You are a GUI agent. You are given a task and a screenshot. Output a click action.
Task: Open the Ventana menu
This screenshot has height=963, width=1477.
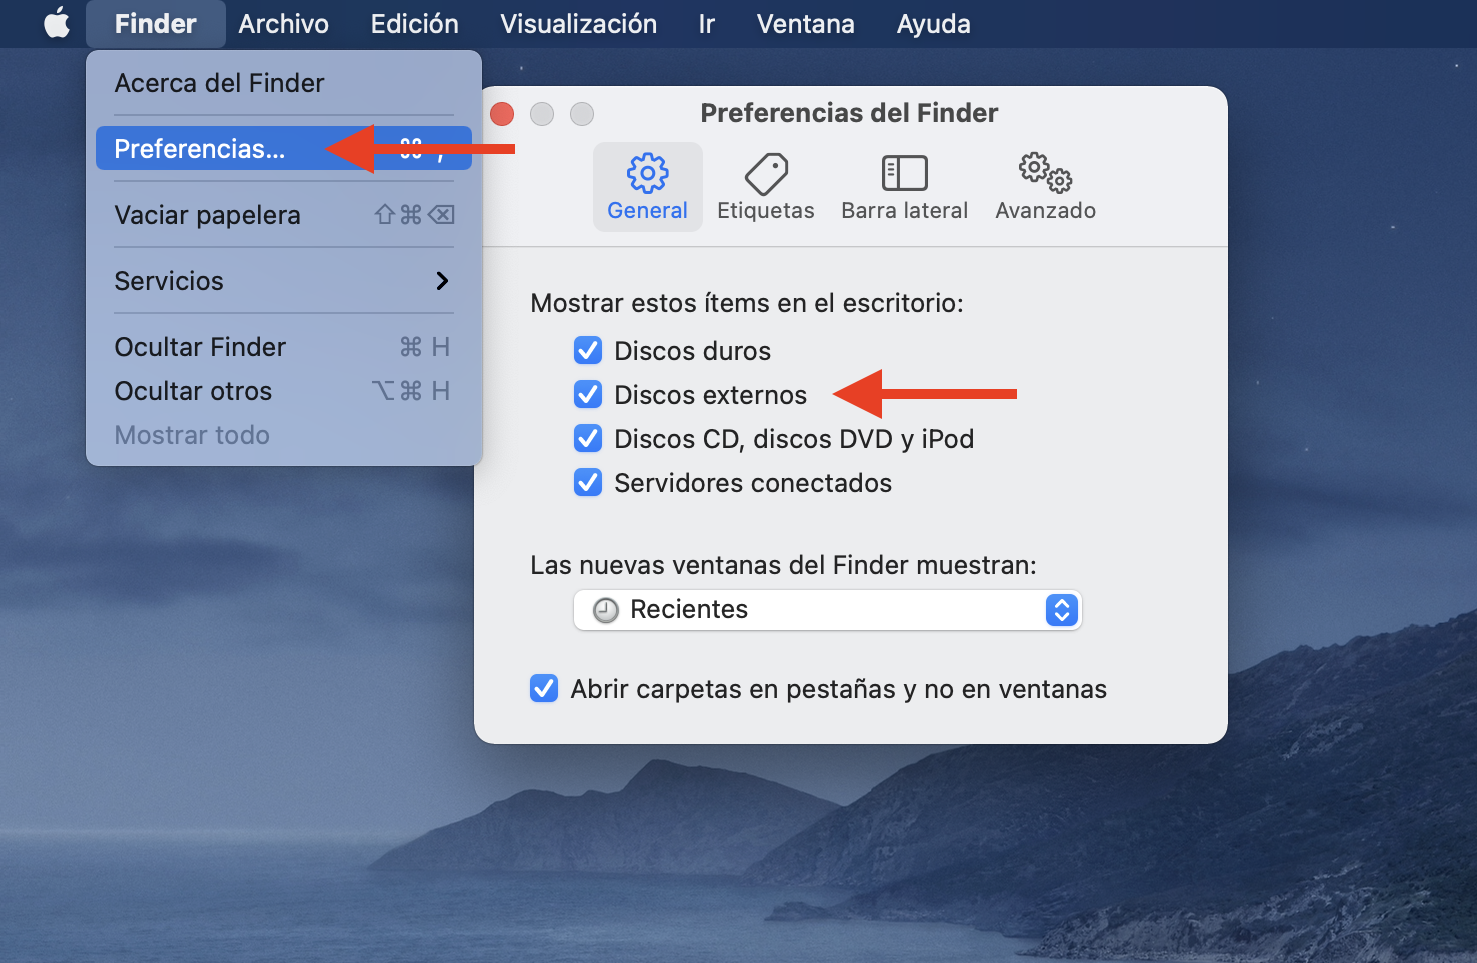806,24
